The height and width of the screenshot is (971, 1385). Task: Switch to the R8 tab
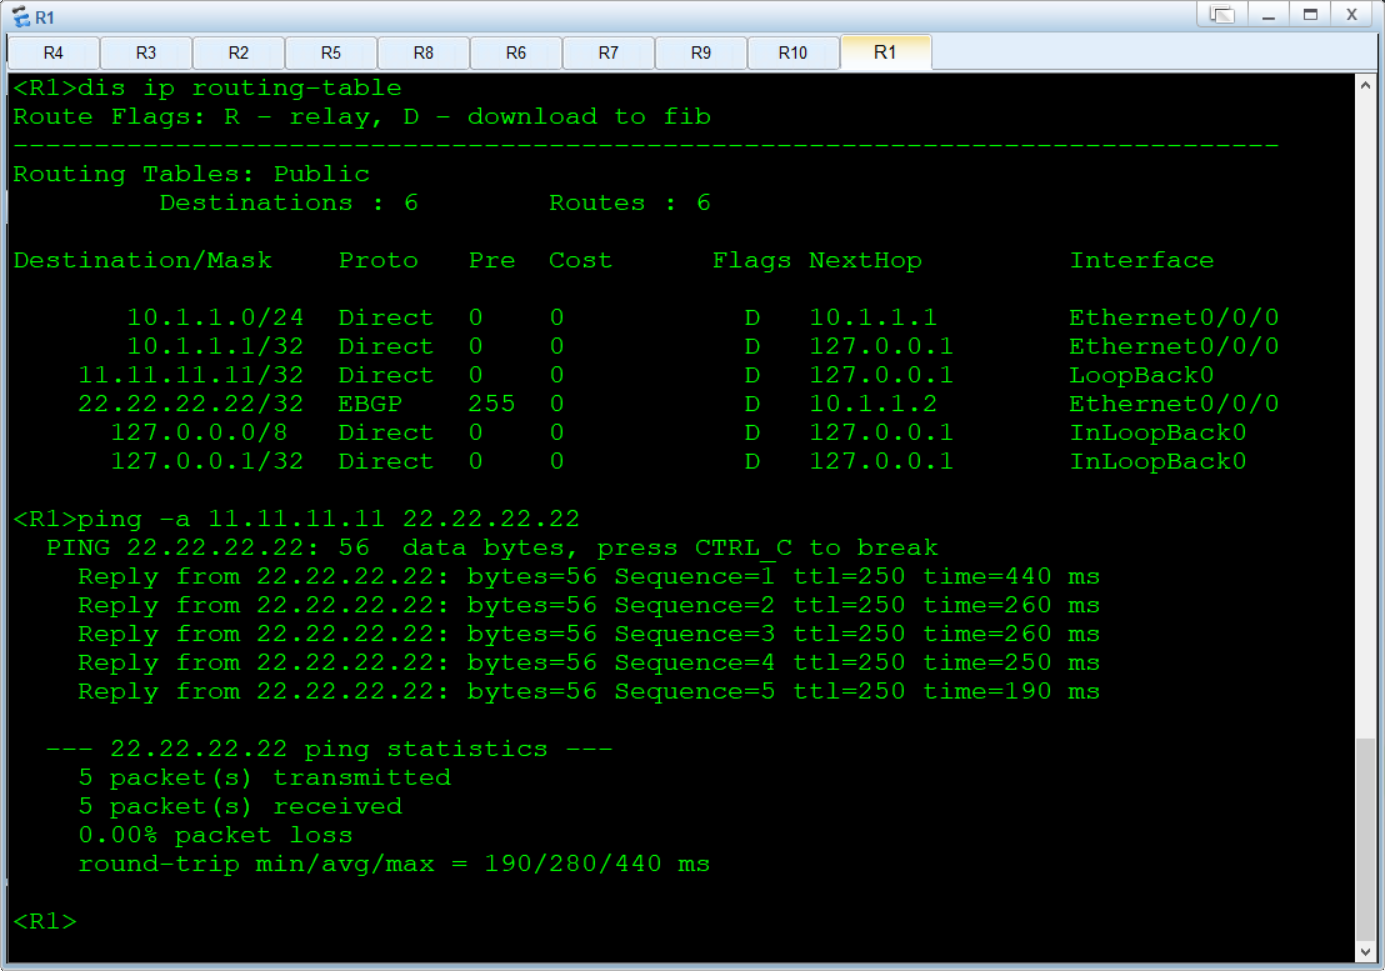point(423,52)
